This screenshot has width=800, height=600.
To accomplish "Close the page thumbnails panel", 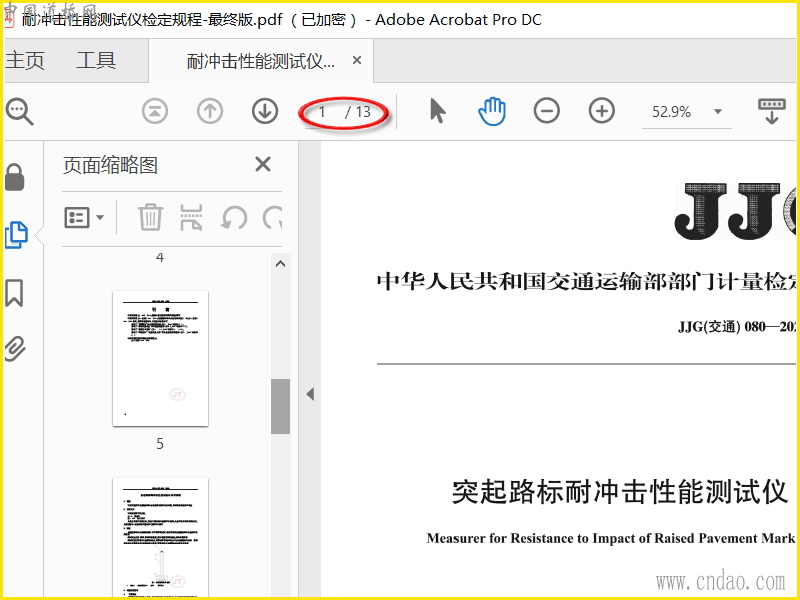I will point(263,164).
